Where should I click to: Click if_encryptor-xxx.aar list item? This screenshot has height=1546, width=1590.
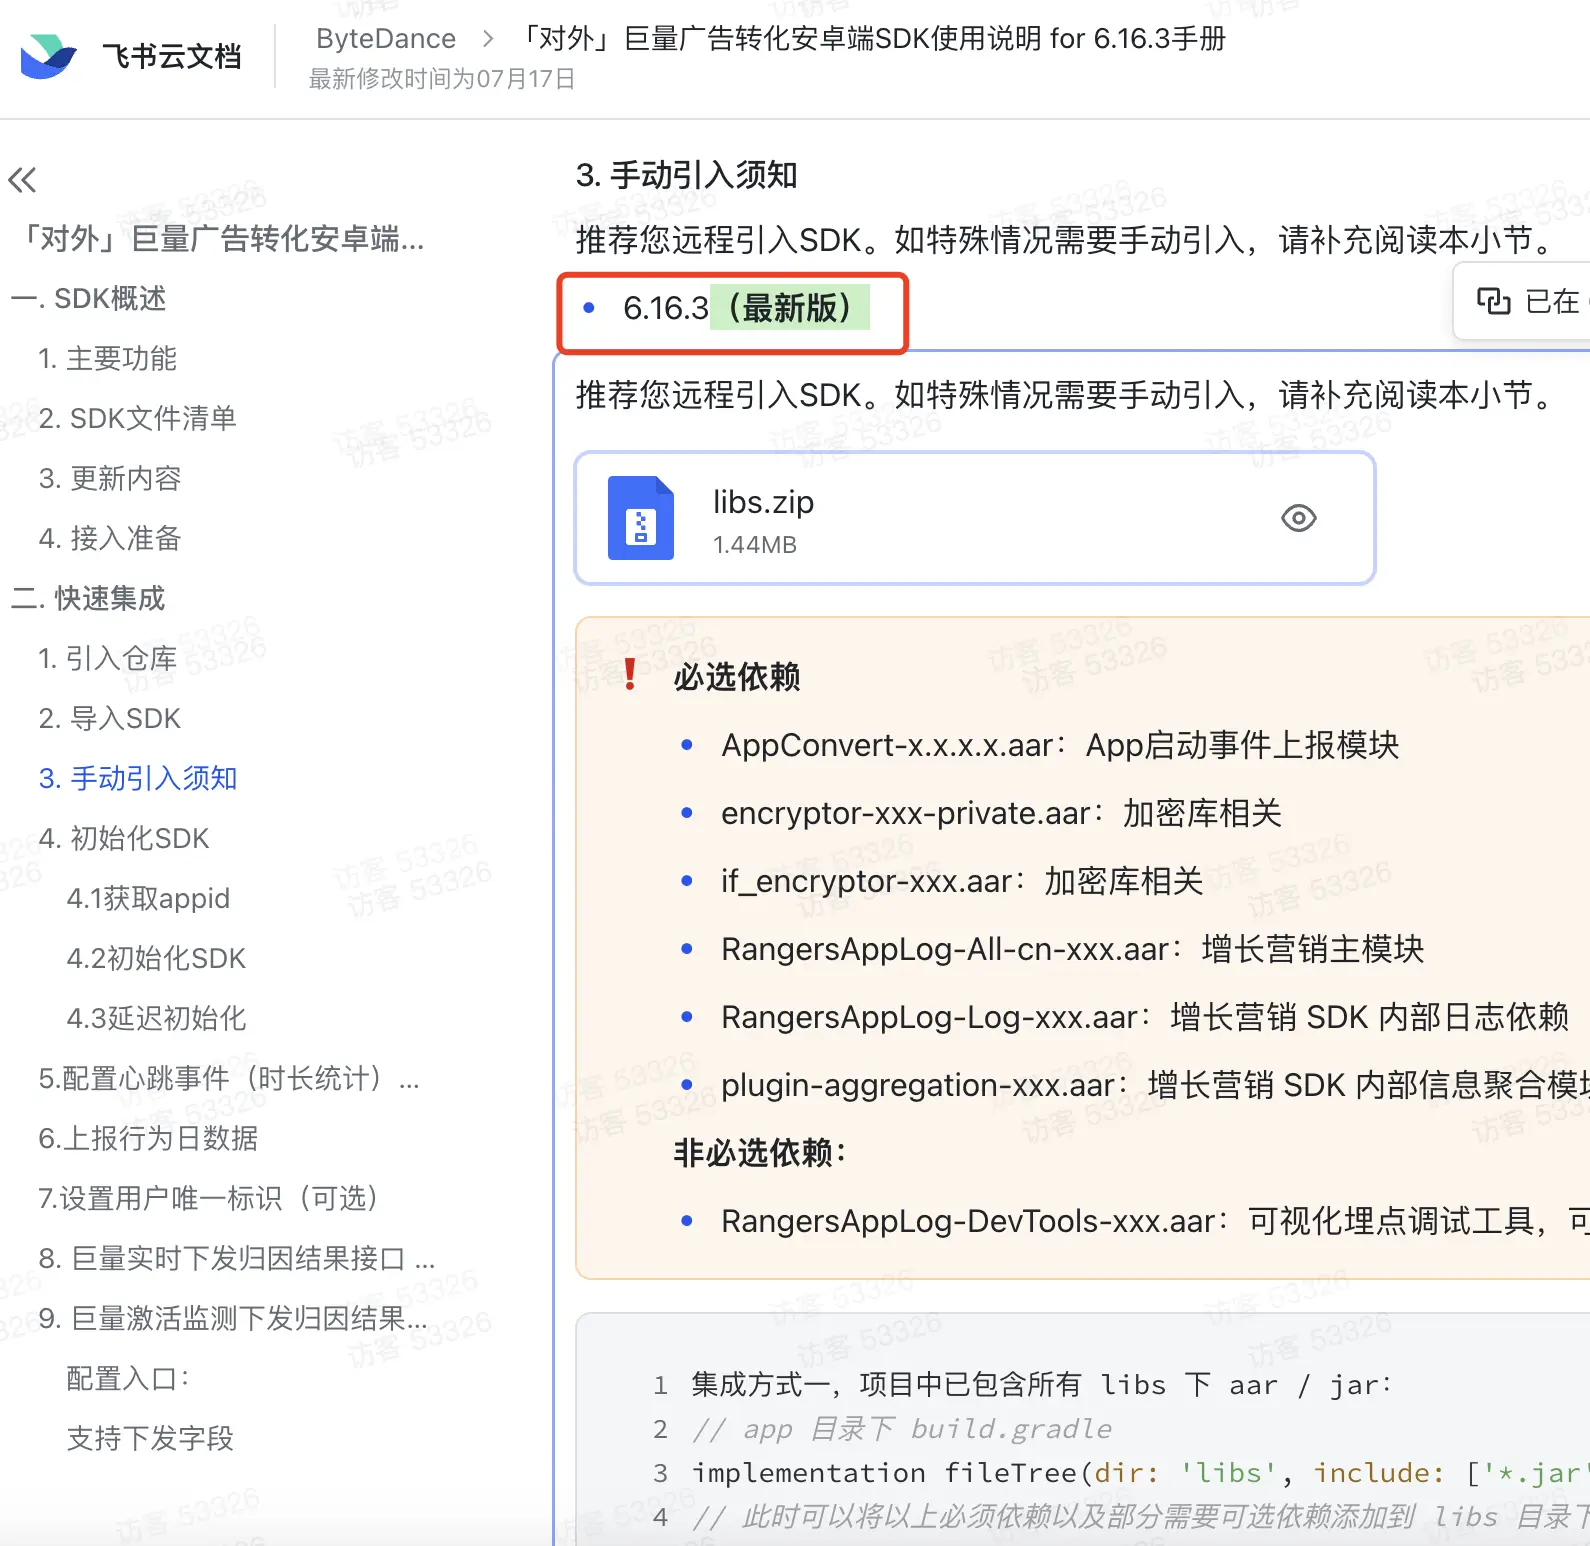click(962, 881)
